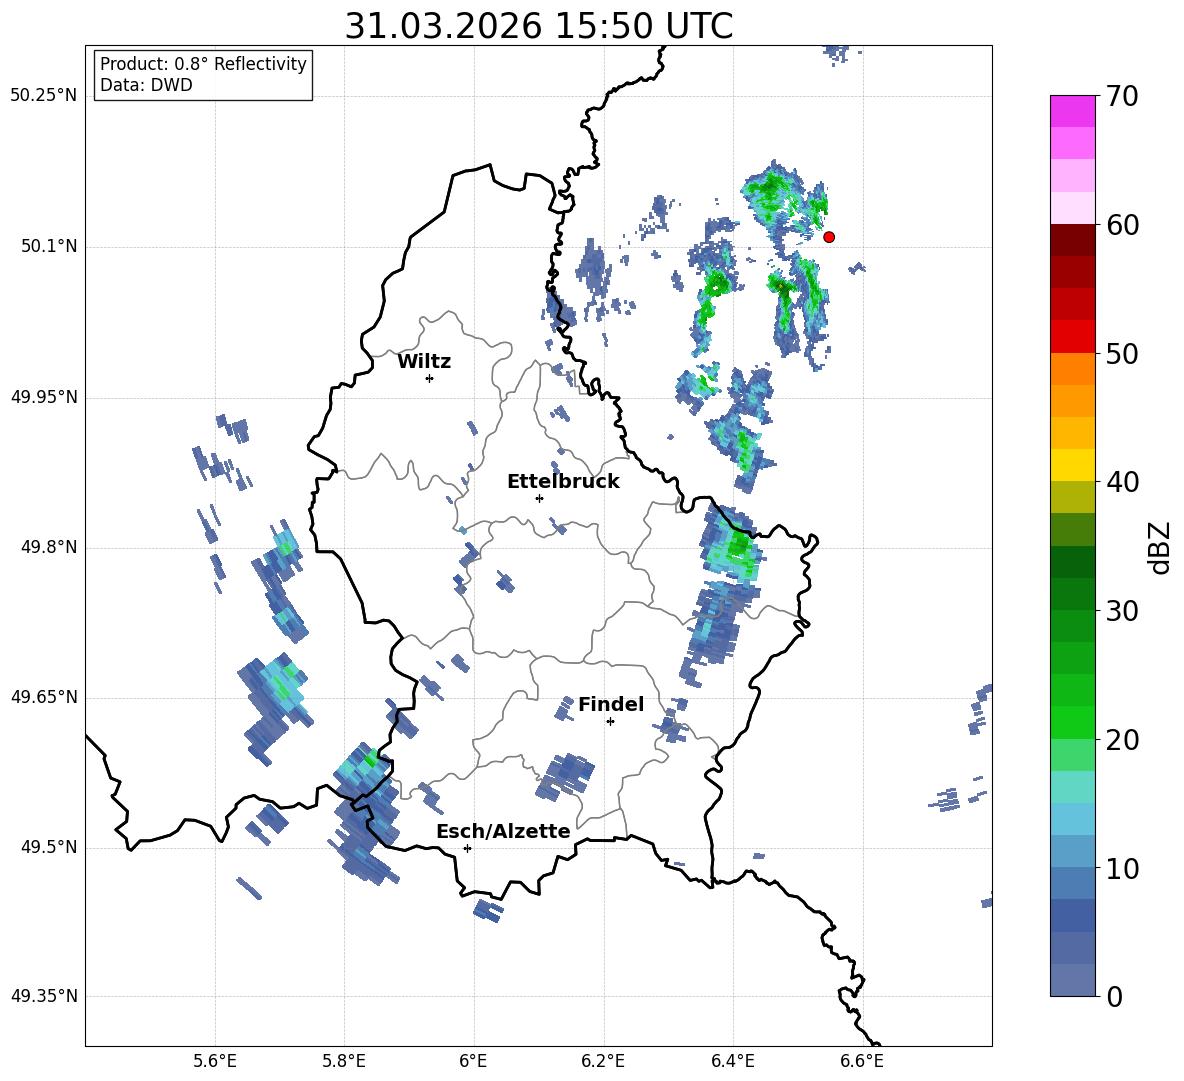The image size is (1184, 1081).
Task: Click the 6.2°E longitude label
Action: [x=603, y=1061]
